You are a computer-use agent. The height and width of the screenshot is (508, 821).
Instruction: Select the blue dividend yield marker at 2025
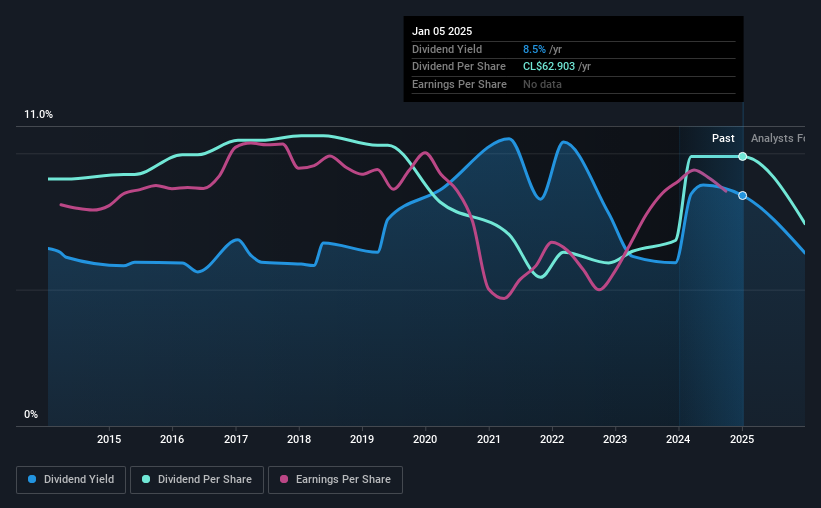point(742,195)
